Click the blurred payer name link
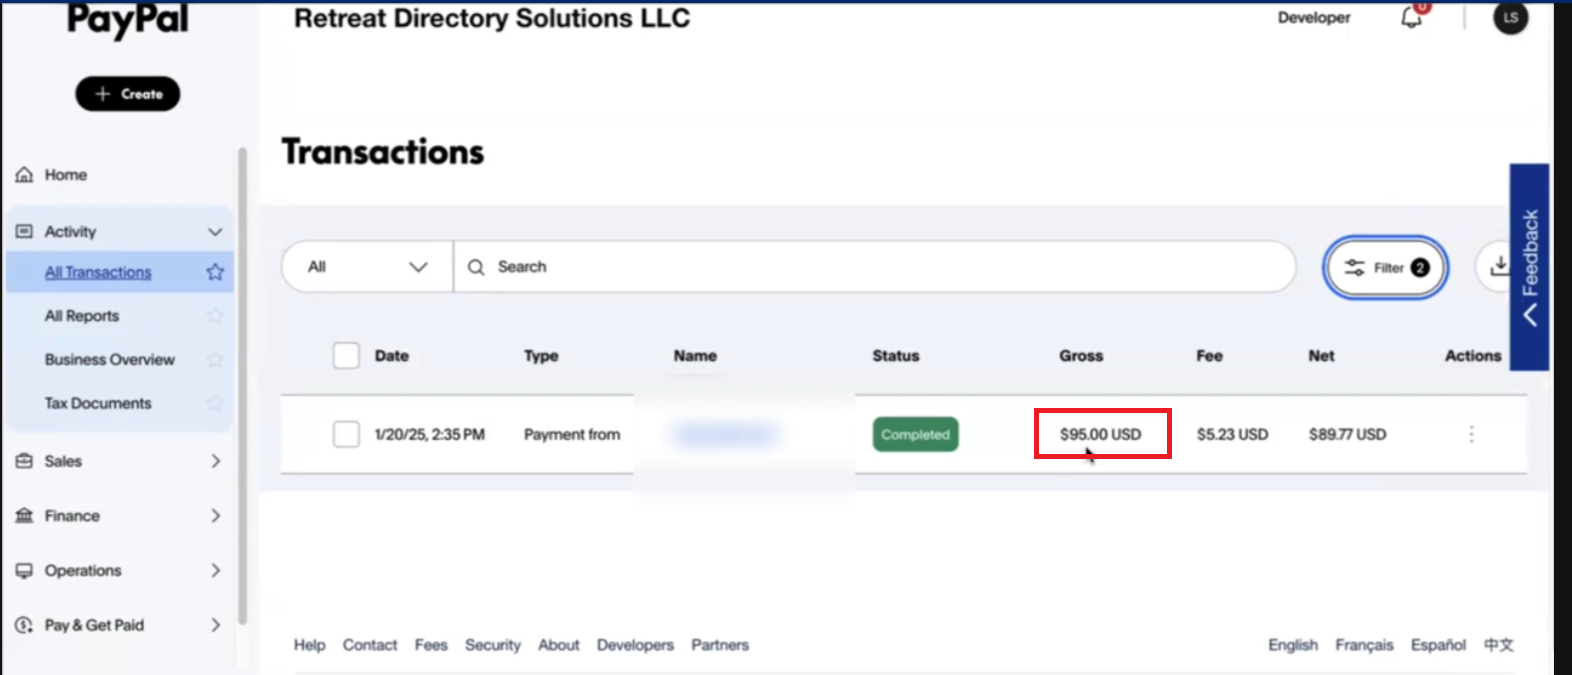Image resolution: width=1572 pixels, height=675 pixels. pyautogui.click(x=727, y=434)
